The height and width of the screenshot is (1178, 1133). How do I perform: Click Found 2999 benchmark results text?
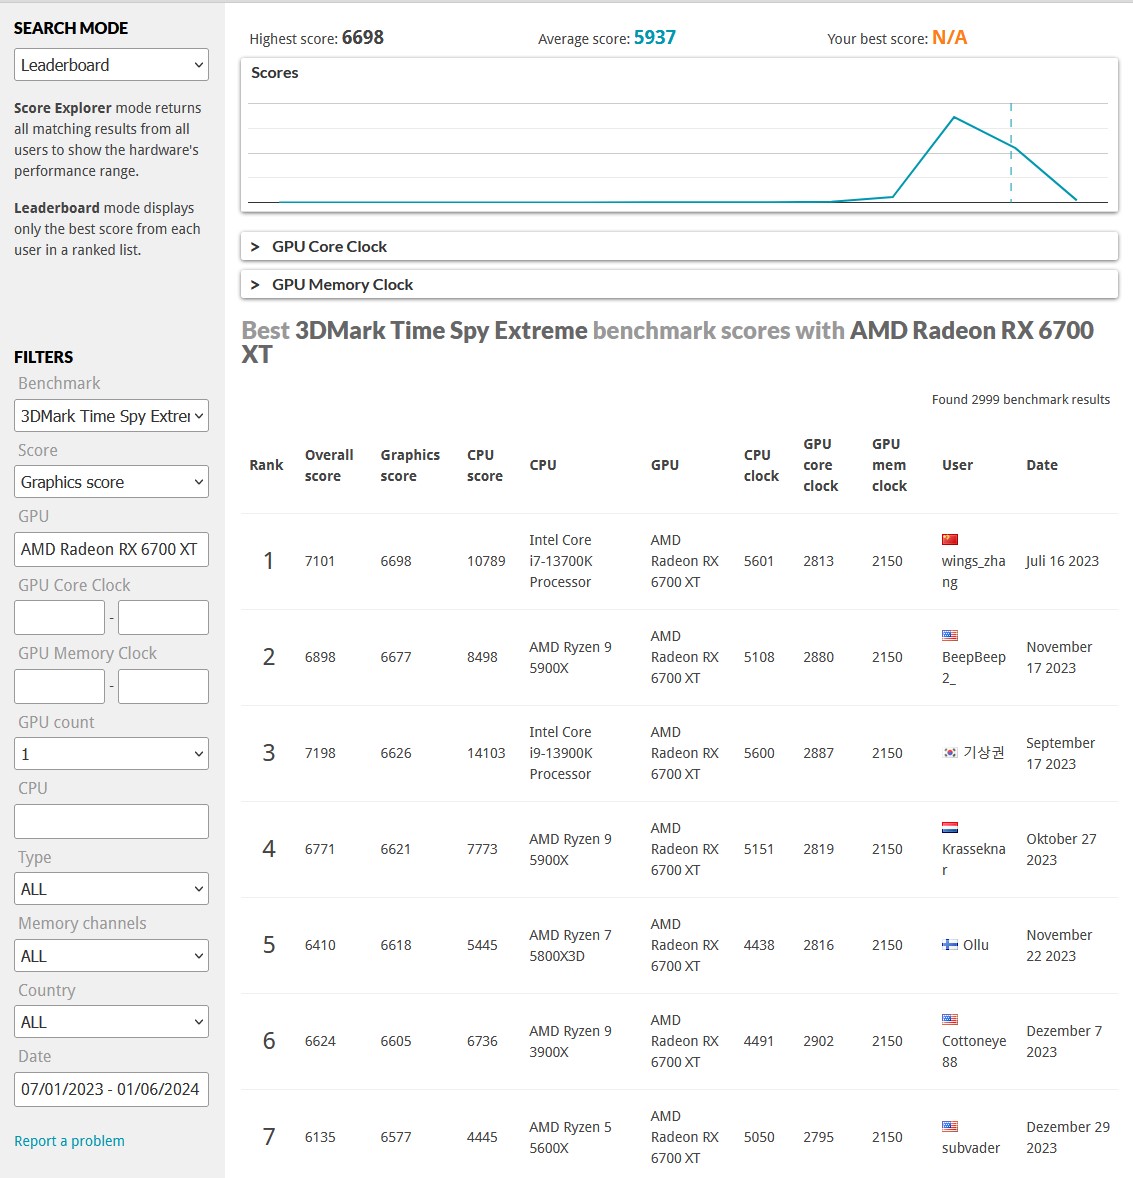coord(1020,400)
